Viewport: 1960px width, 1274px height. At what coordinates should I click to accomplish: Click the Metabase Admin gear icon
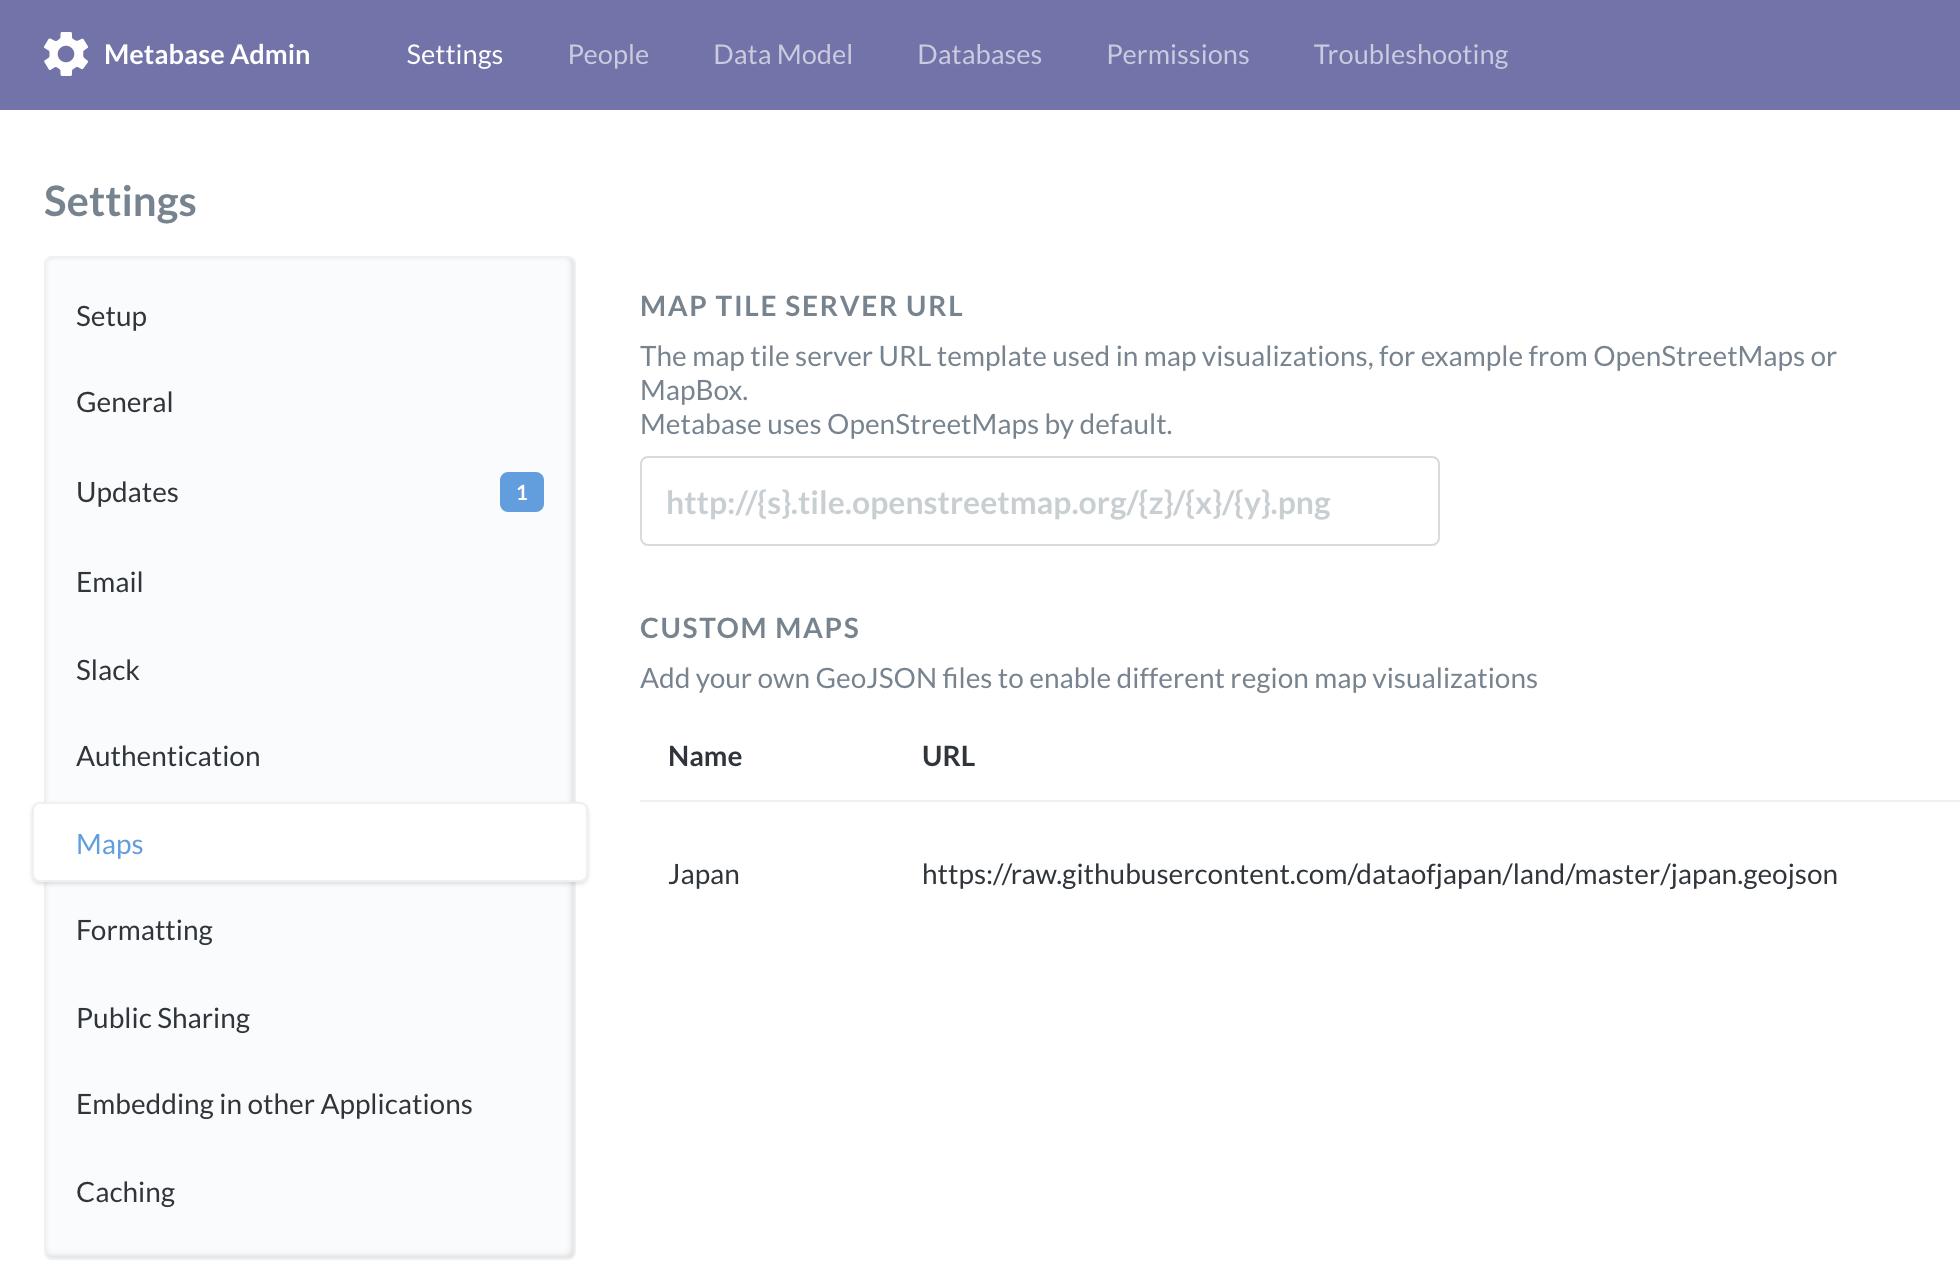point(66,54)
